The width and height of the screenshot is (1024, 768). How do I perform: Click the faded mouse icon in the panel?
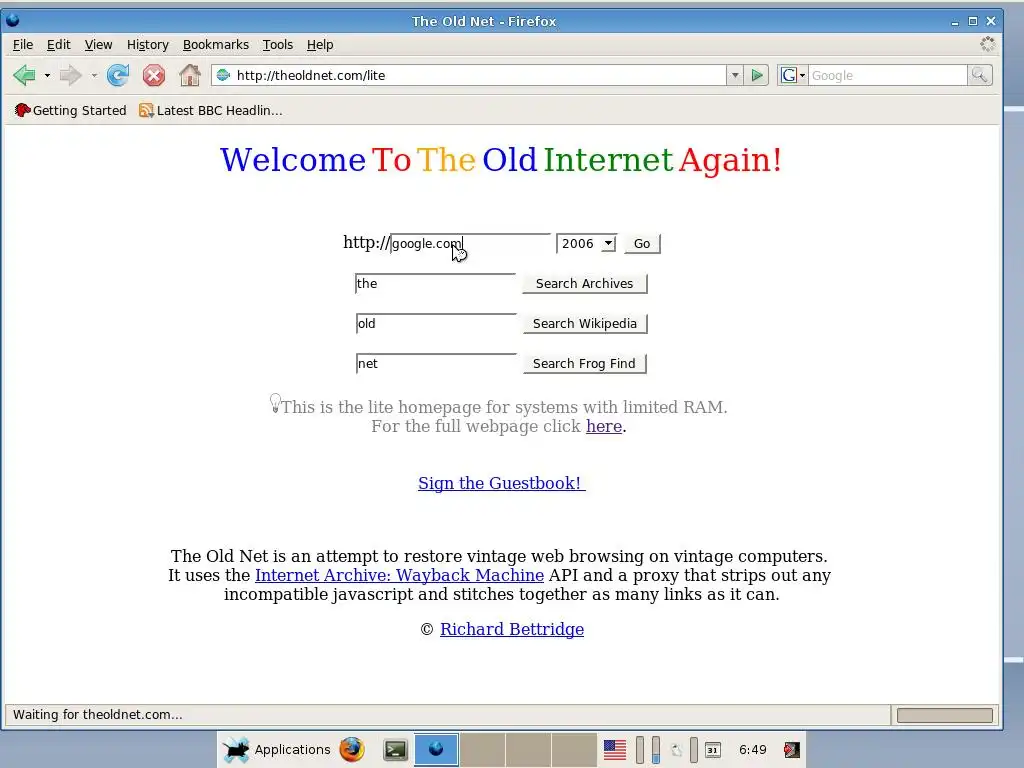[x=677, y=750]
